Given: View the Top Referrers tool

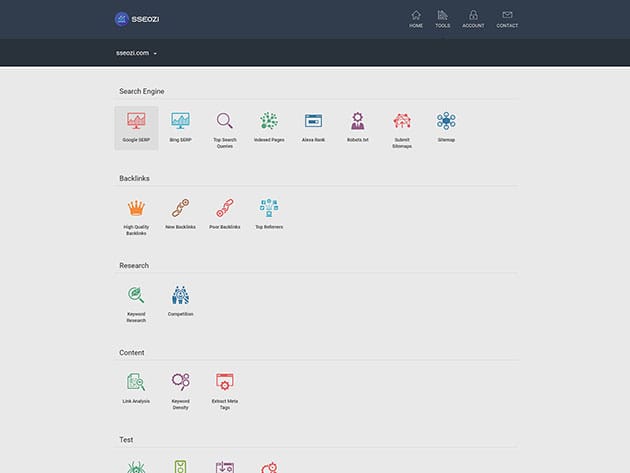Looking at the screenshot, I should (x=269, y=214).
